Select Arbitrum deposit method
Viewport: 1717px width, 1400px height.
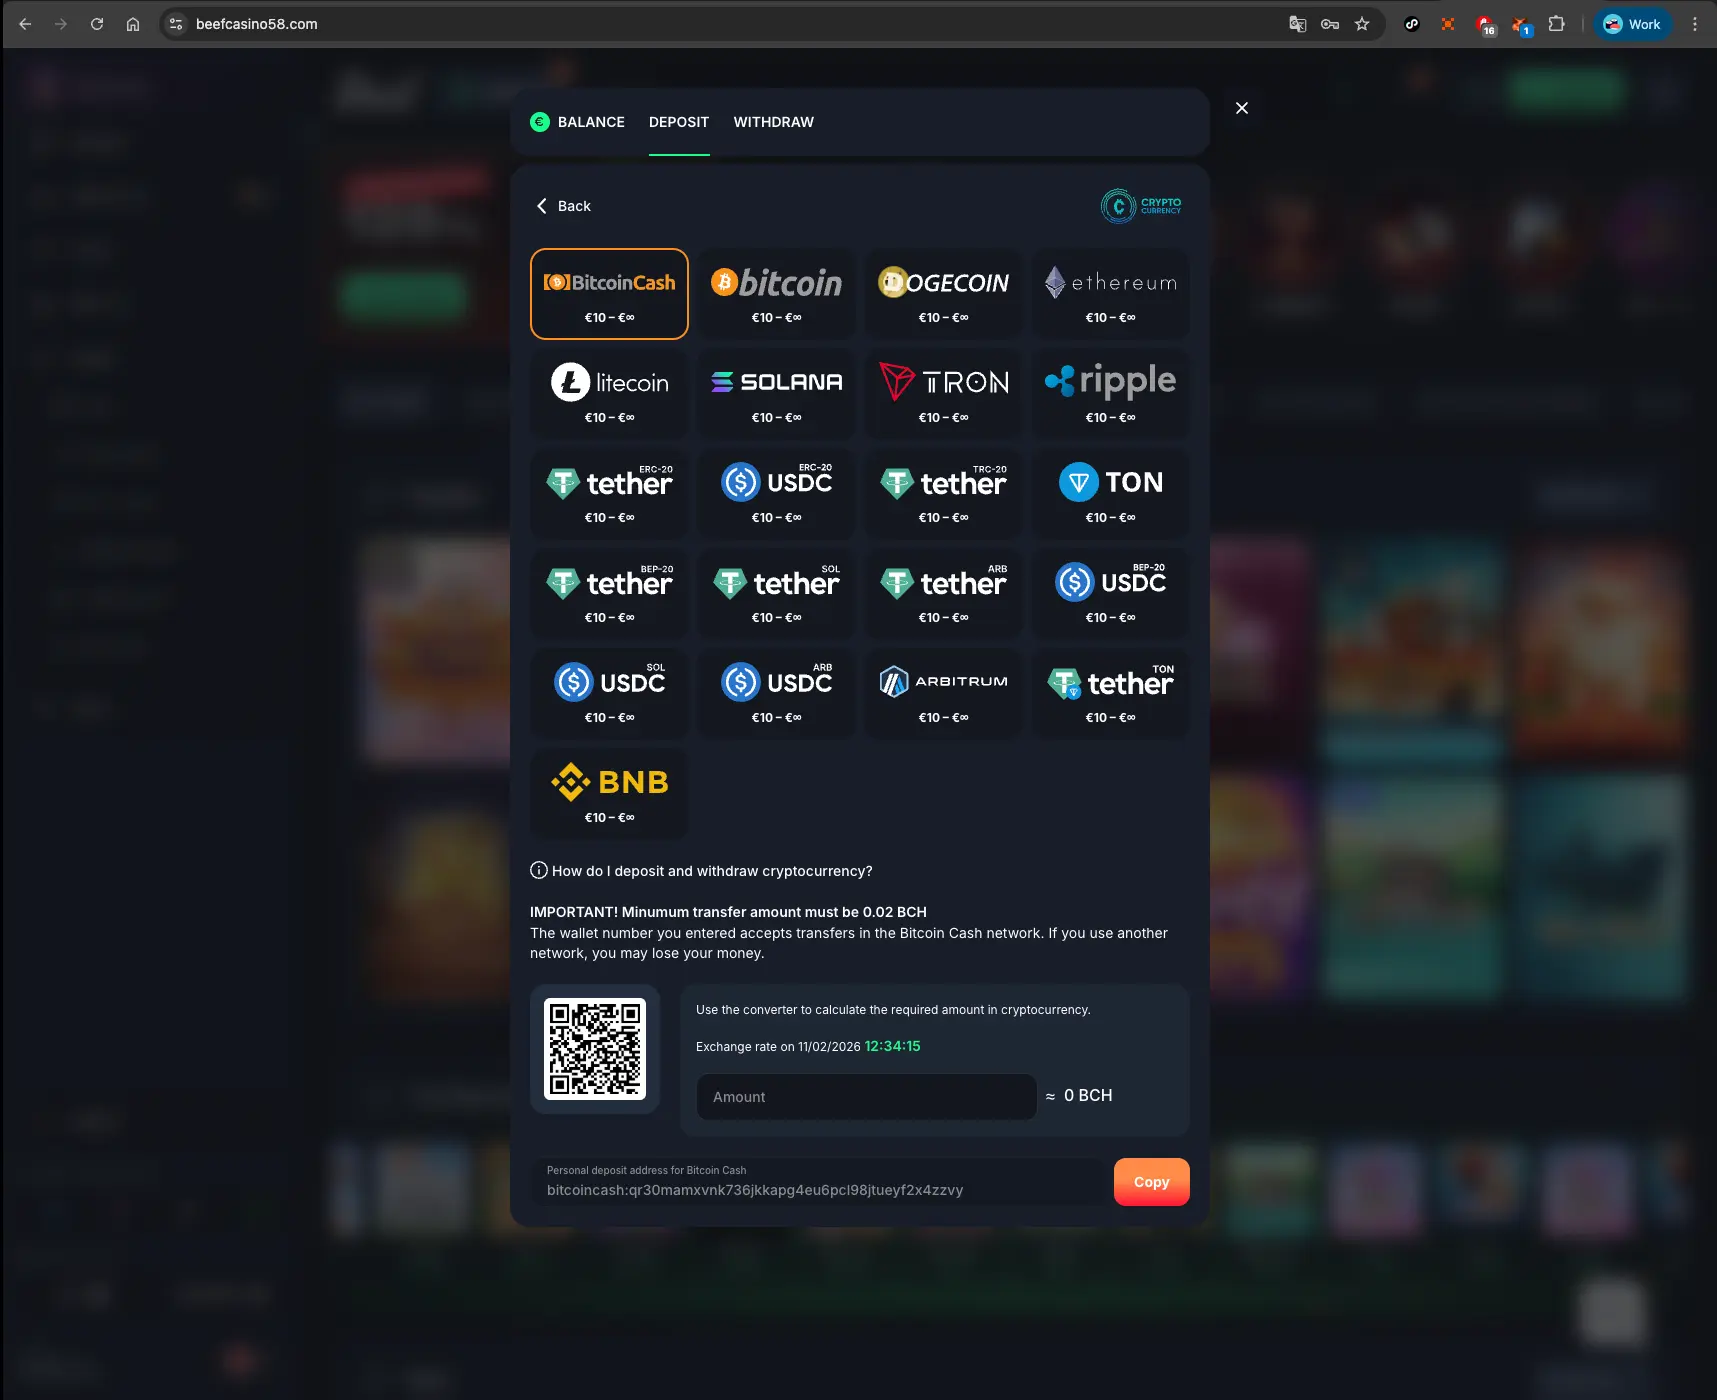943,694
